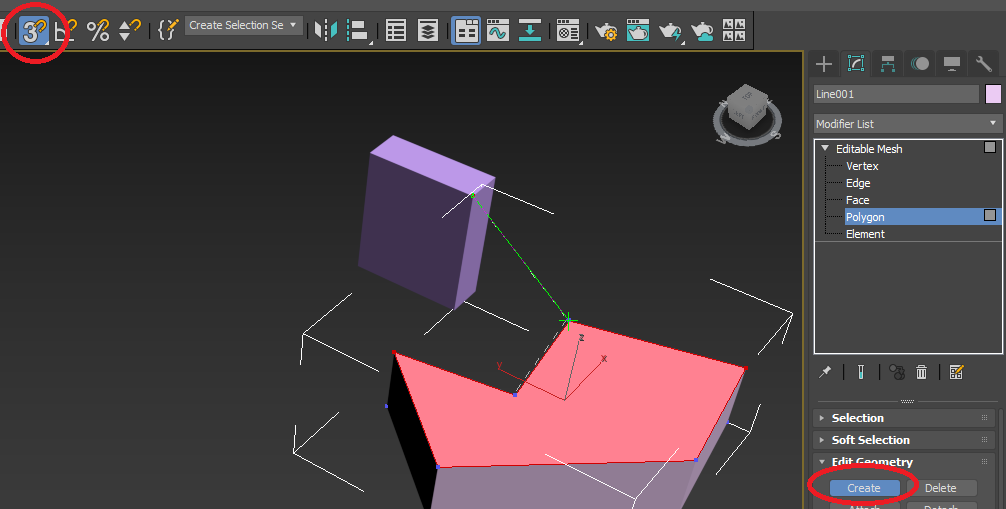Click the Selection rollout grip handle

pos(984,418)
